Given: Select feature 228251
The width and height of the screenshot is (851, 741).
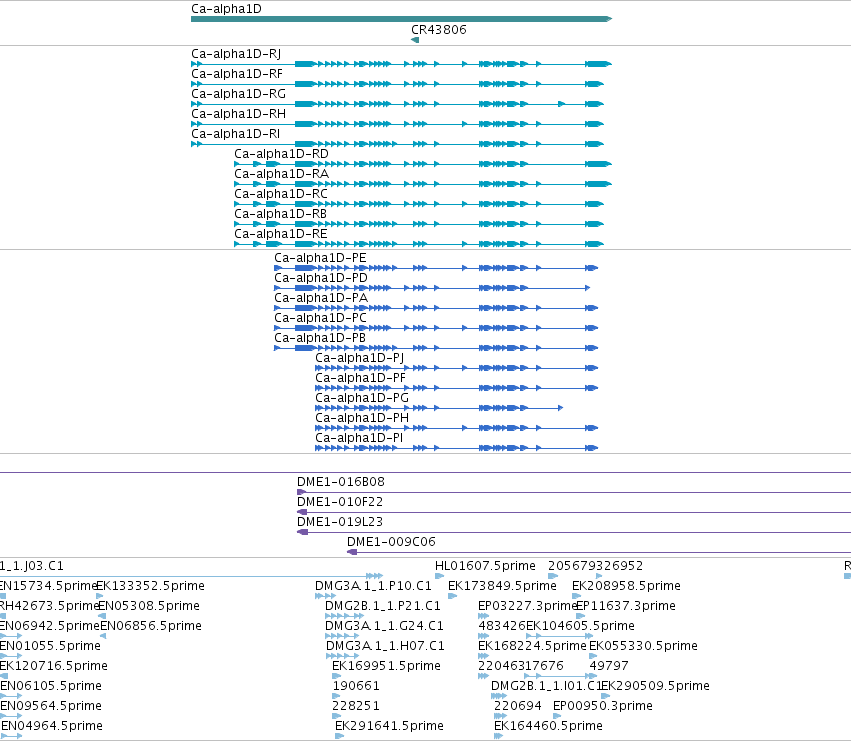Looking at the screenshot, I should coord(355,706).
